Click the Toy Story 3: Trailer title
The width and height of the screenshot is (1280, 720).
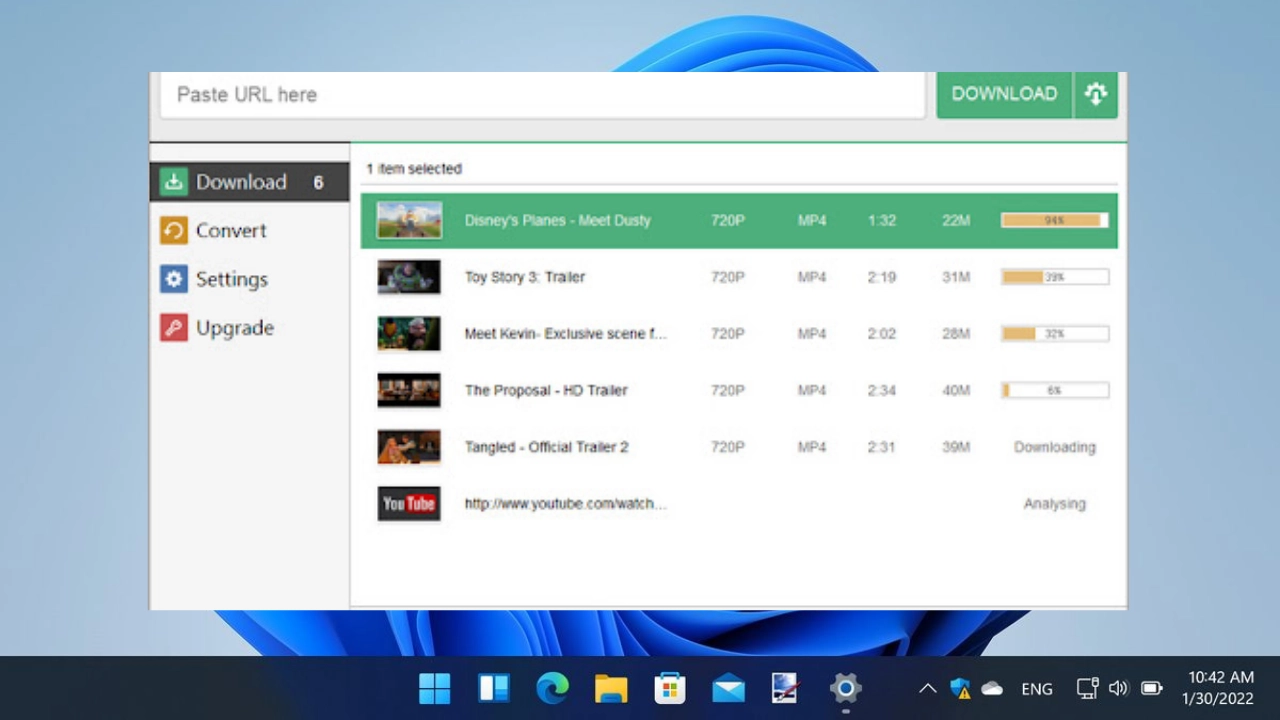pyautogui.click(x=525, y=277)
